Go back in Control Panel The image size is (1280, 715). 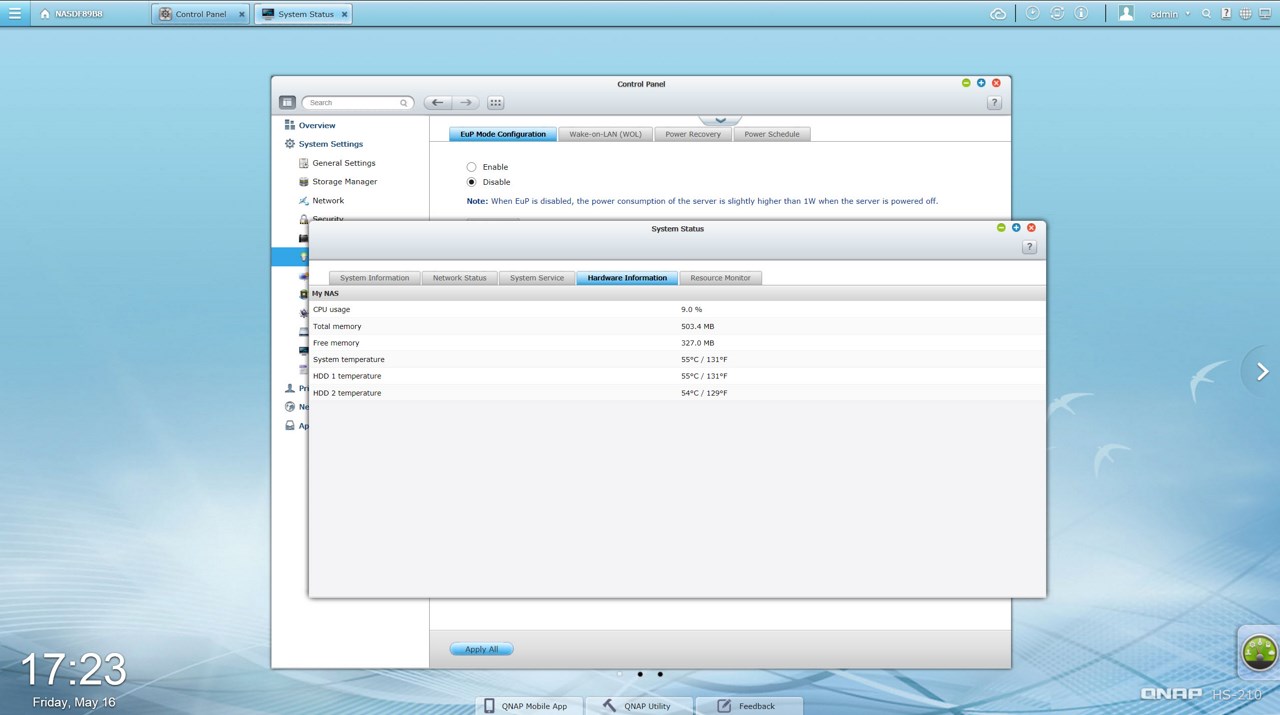(437, 102)
